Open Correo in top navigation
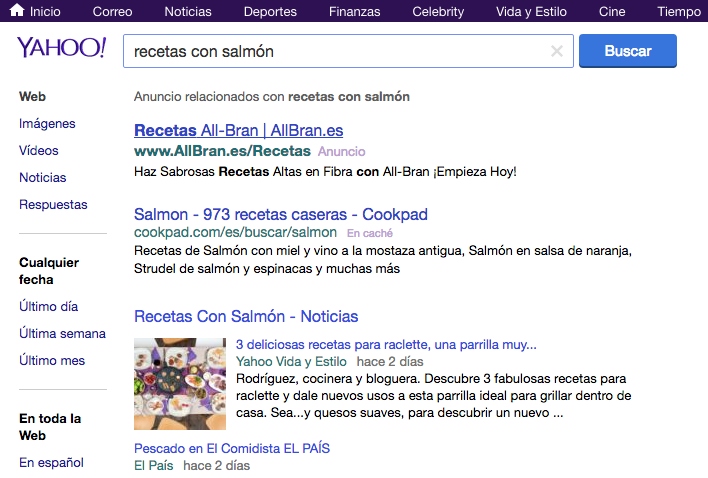The width and height of the screenshot is (708, 478). click(x=112, y=11)
